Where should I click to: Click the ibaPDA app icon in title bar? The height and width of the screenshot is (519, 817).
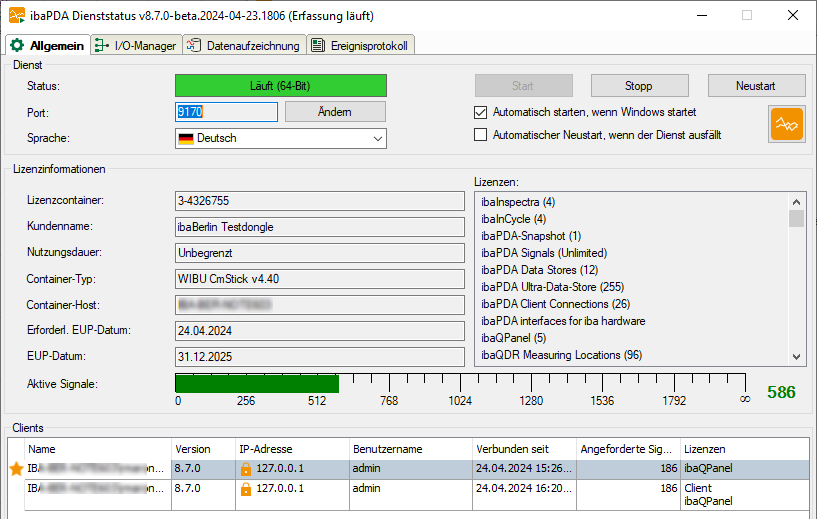click(17, 16)
